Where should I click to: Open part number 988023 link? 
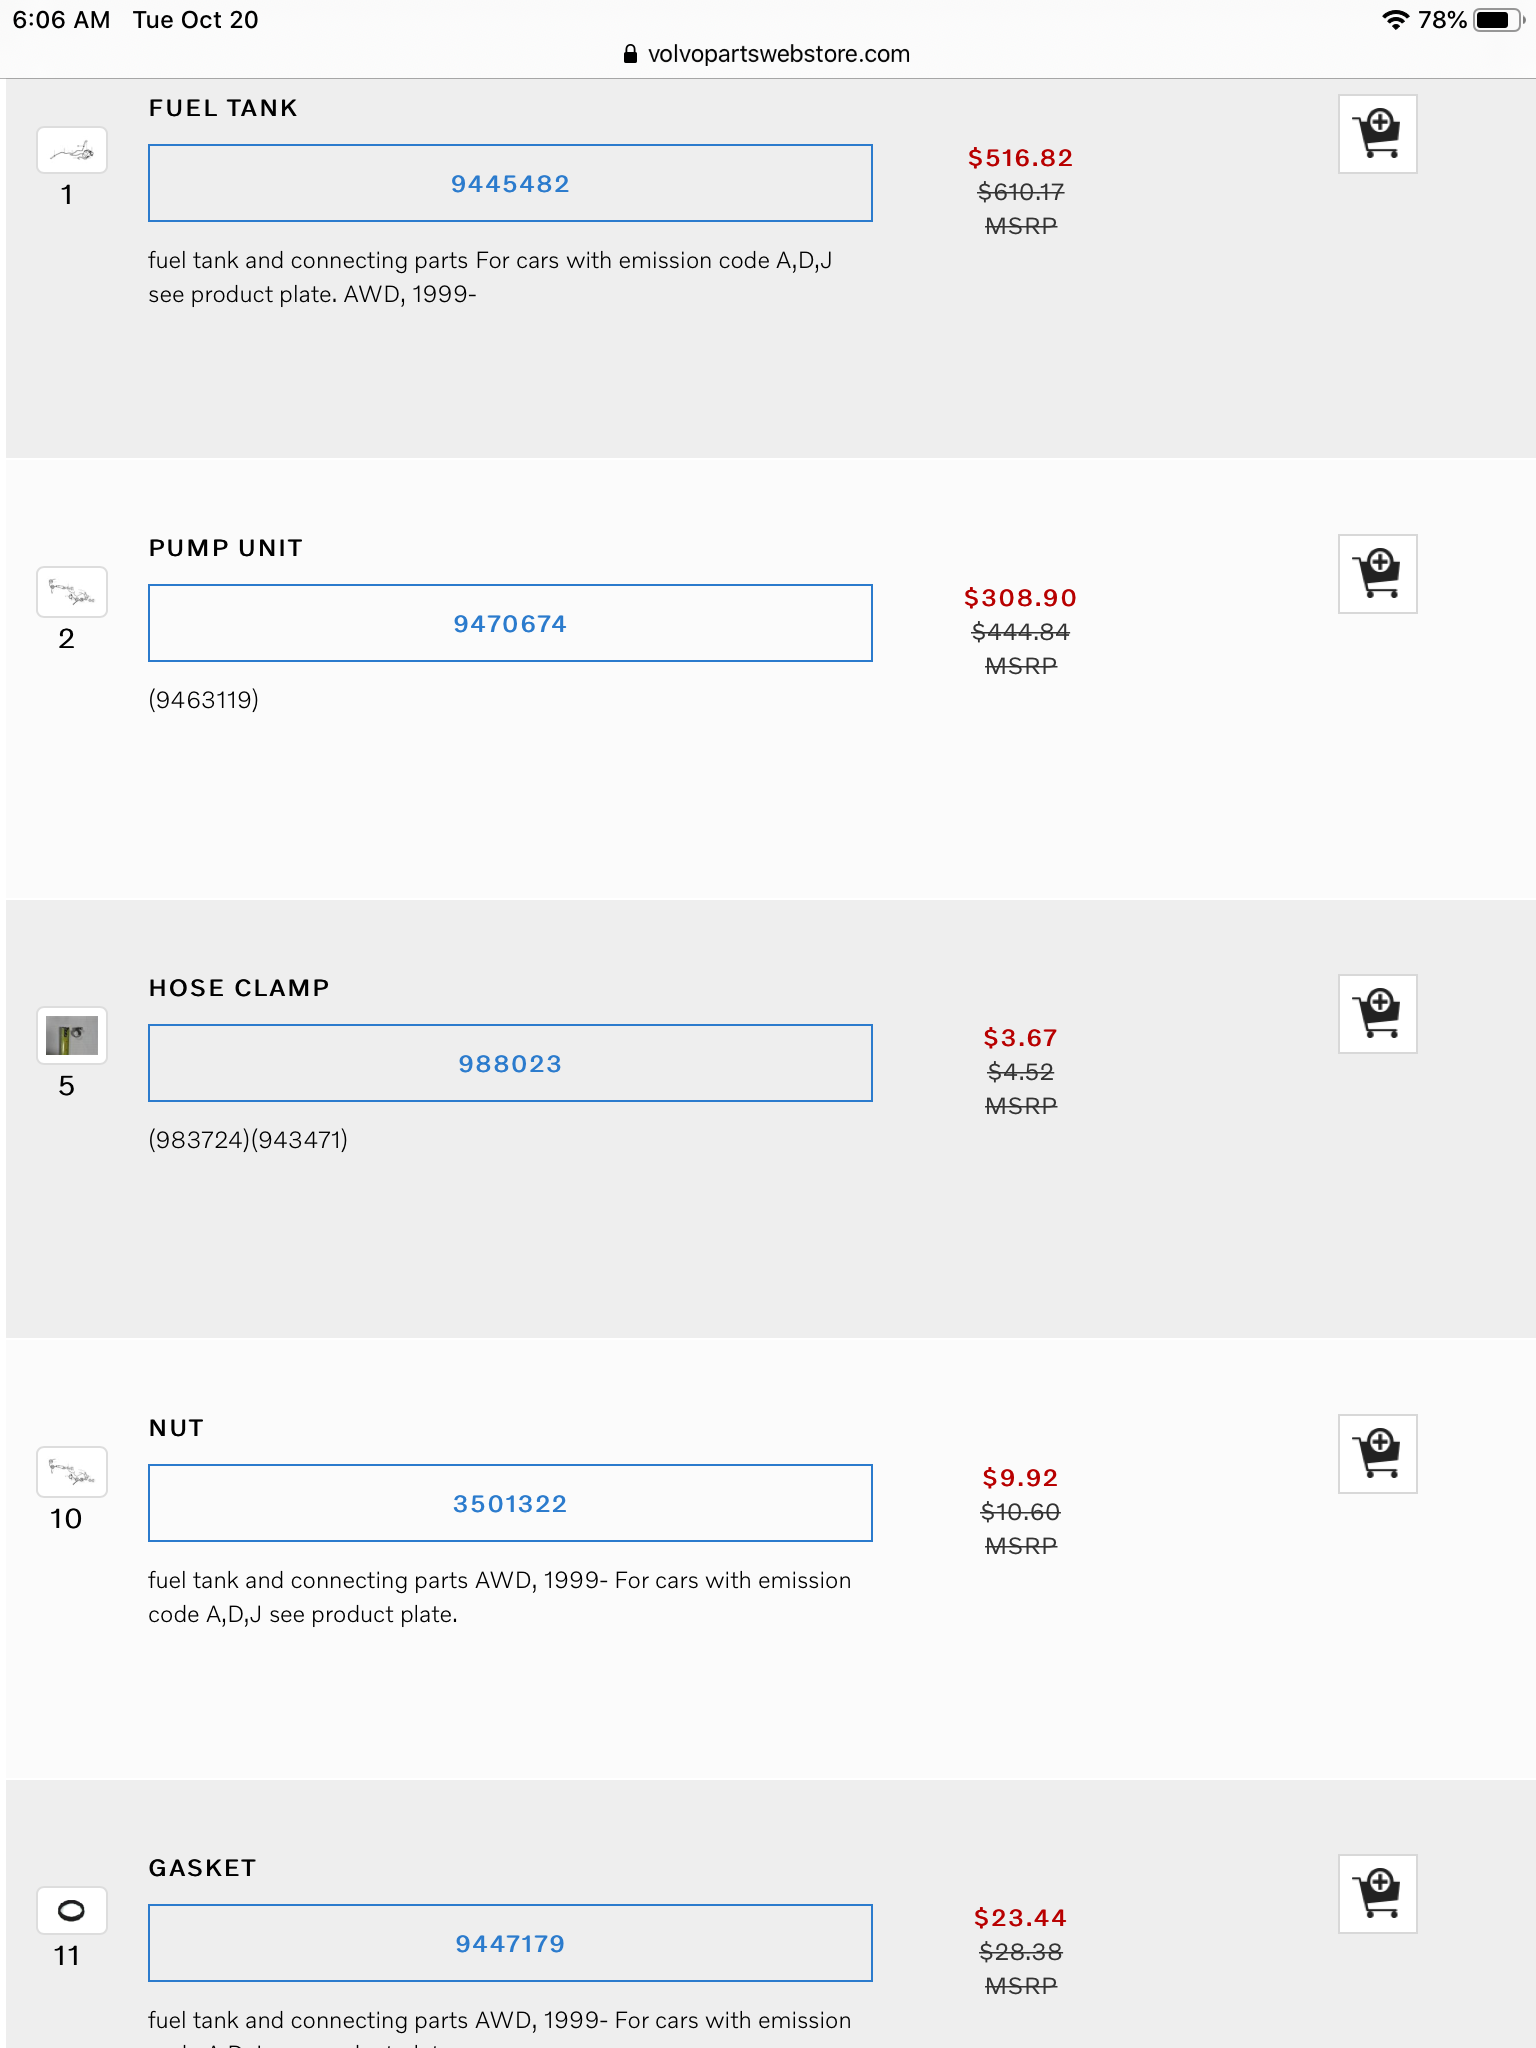pos(510,1064)
